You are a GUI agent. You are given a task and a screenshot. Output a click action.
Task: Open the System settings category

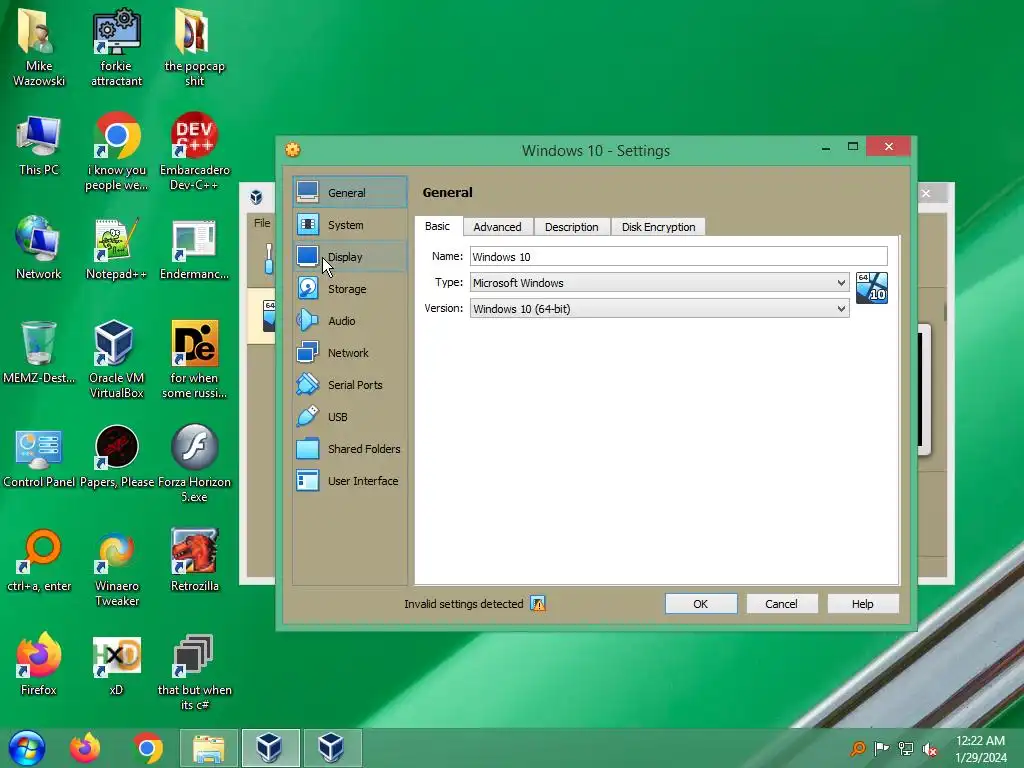(x=350, y=225)
